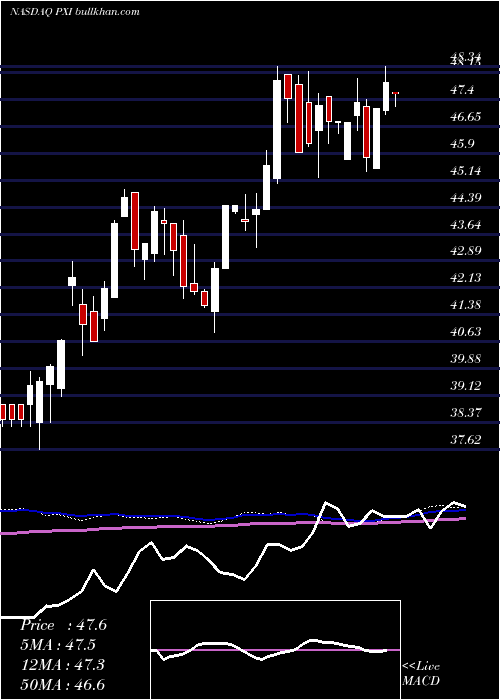The image size is (500, 700).
Task: Click the 45.9 price axis label
Action: pyautogui.click(x=462, y=144)
